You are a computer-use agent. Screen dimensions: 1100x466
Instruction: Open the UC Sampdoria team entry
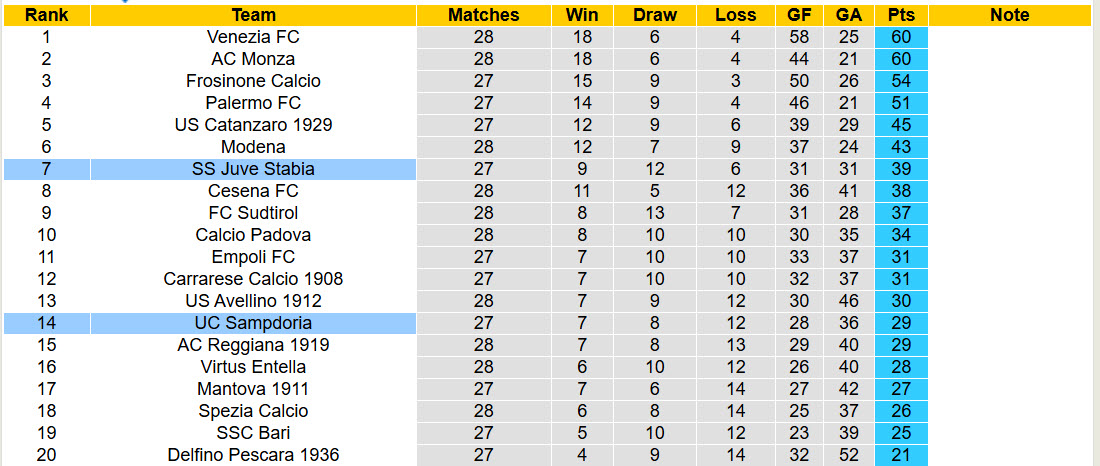(253, 323)
